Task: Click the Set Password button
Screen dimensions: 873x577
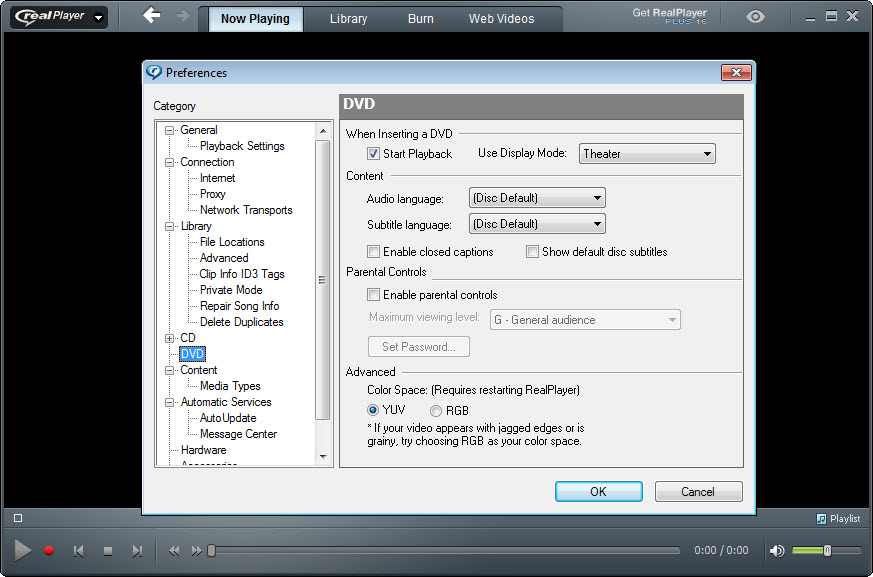Action: tap(419, 346)
